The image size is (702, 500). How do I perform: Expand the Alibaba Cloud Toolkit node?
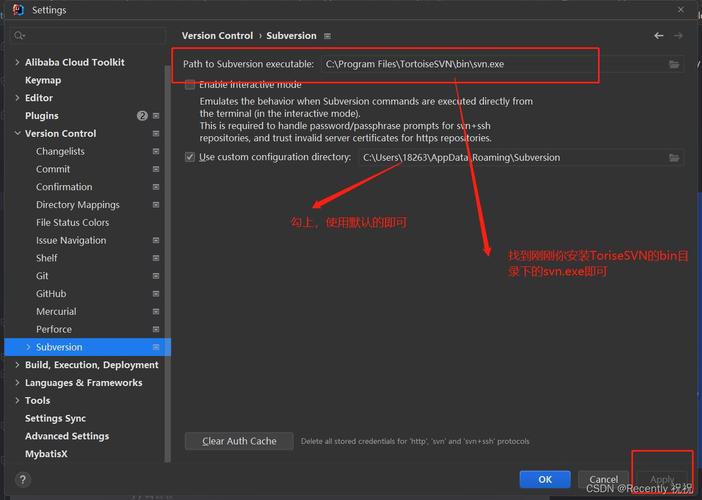click(16, 62)
